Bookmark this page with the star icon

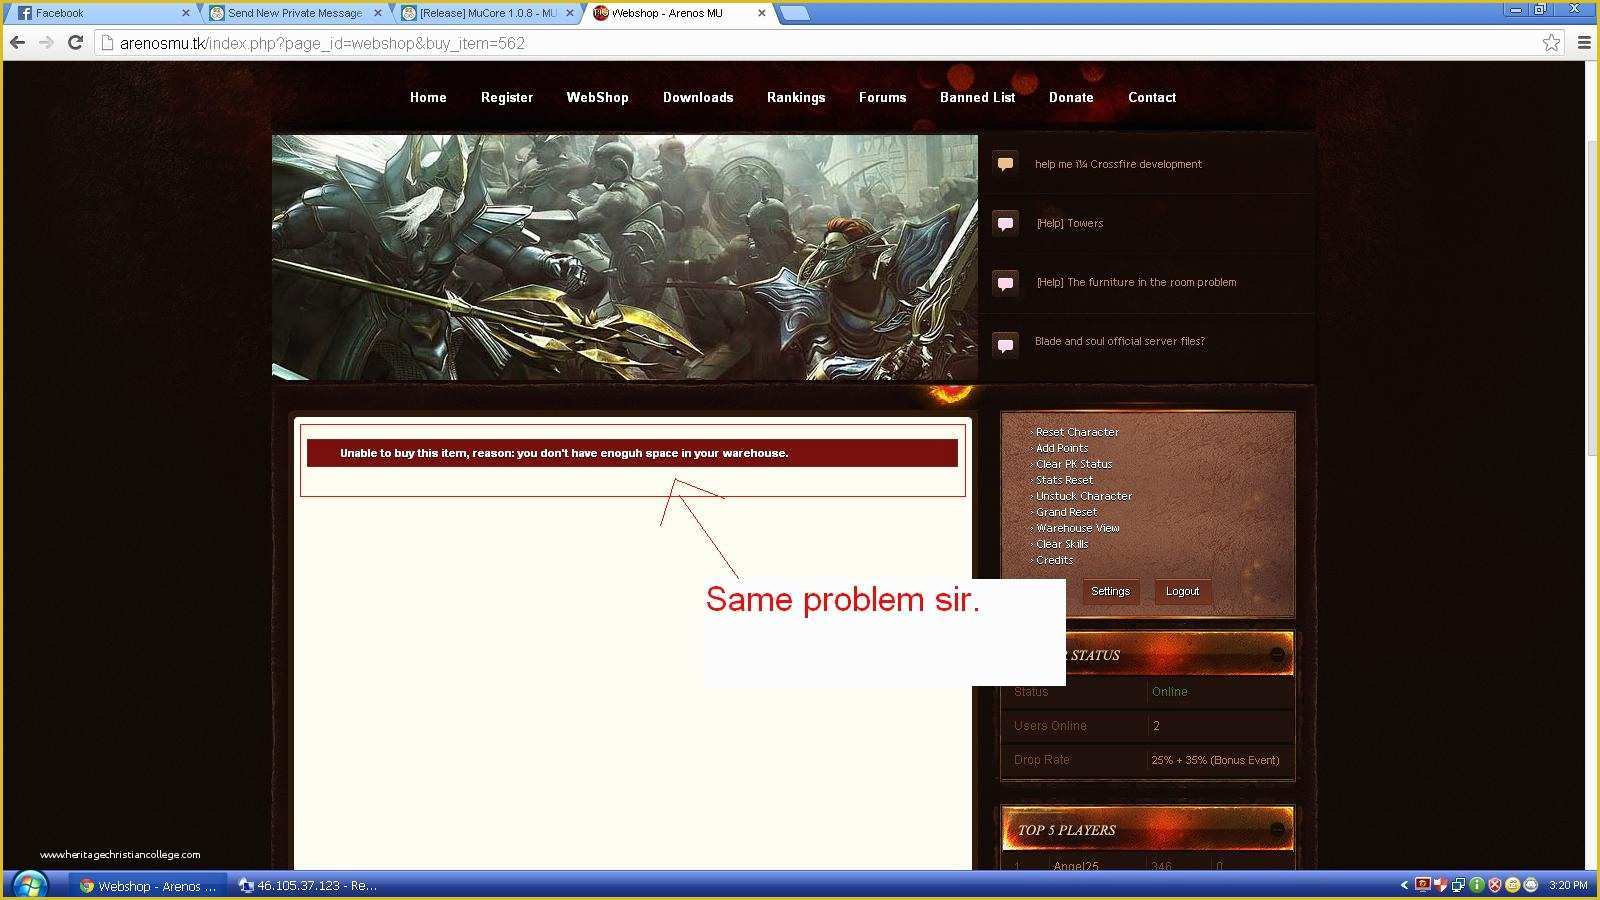click(1551, 42)
